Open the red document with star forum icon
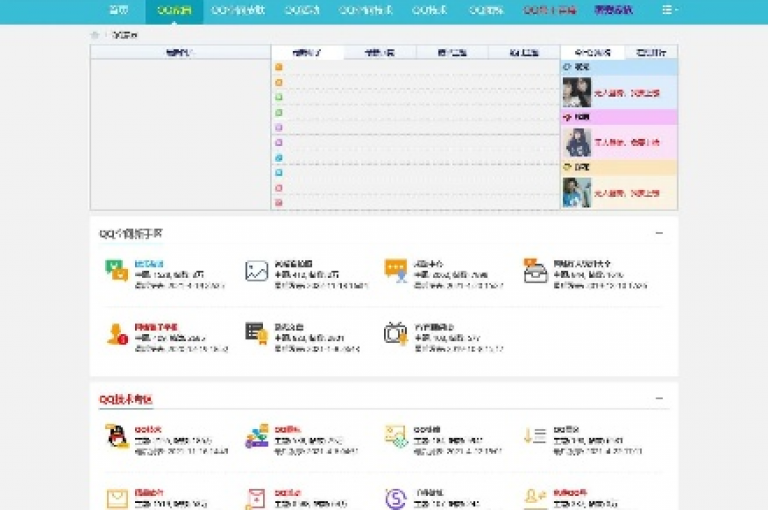 (257, 499)
